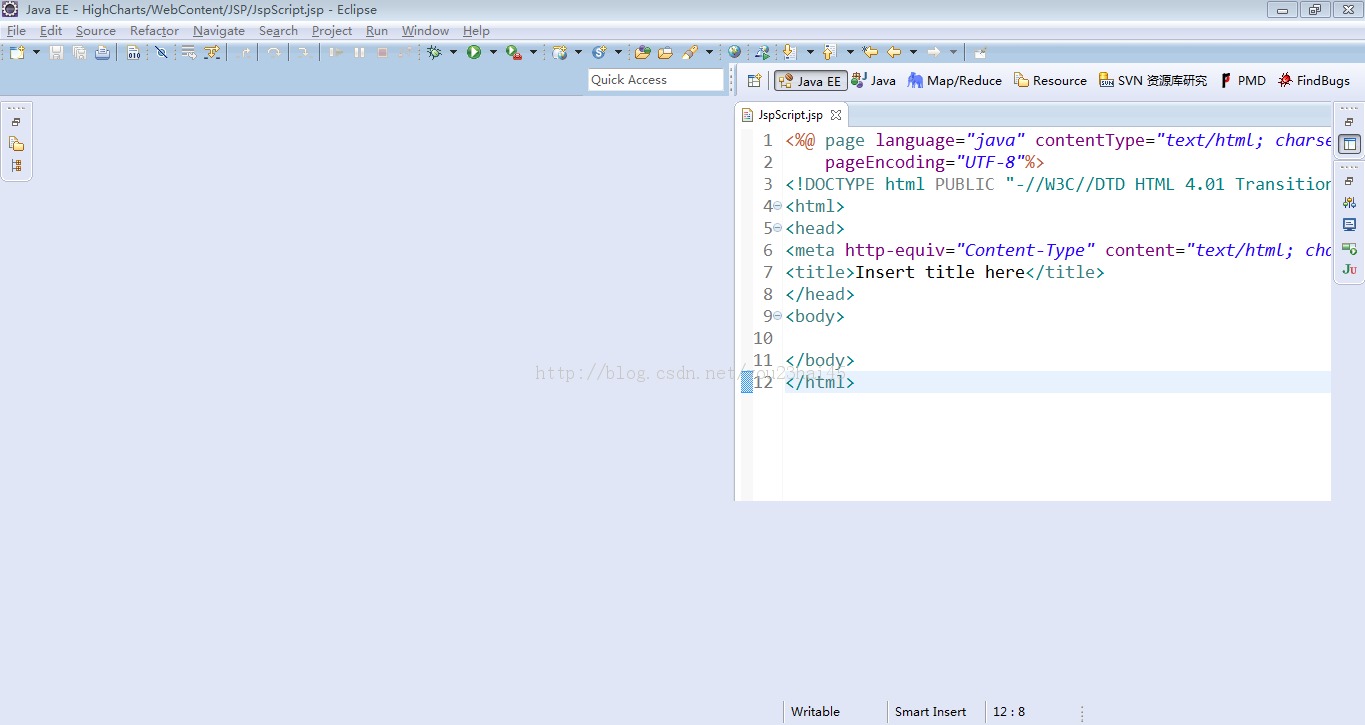Open the dropdown arrow beside Debug icon
The image size is (1365, 725).
pos(453,52)
